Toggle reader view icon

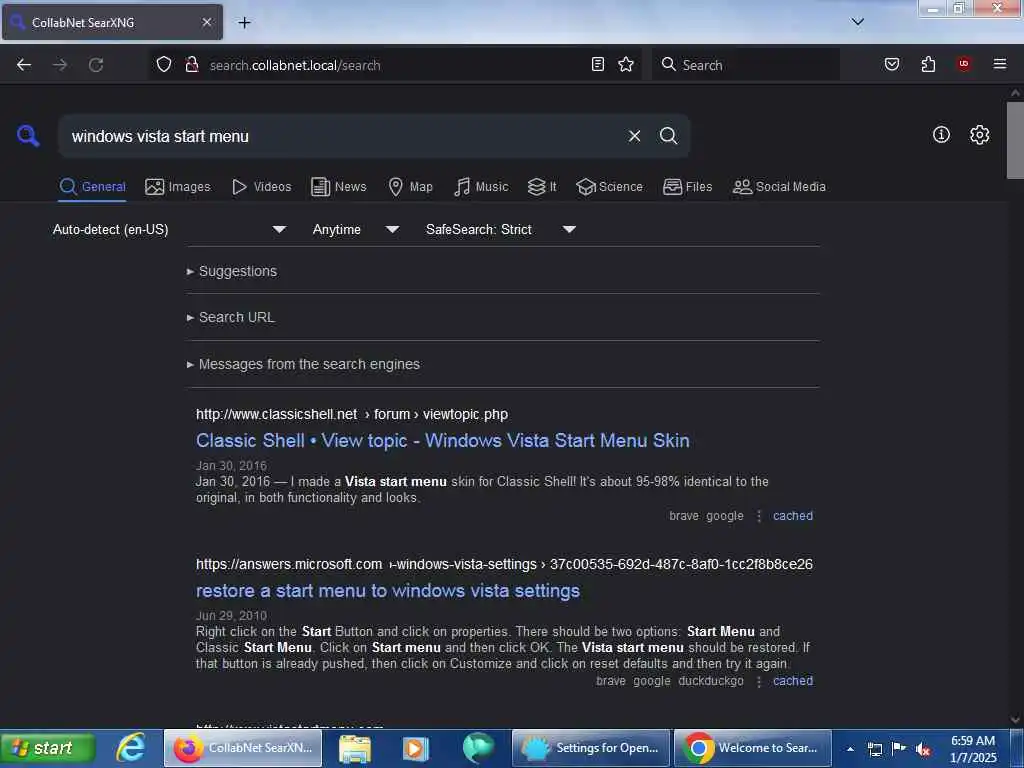coord(598,64)
